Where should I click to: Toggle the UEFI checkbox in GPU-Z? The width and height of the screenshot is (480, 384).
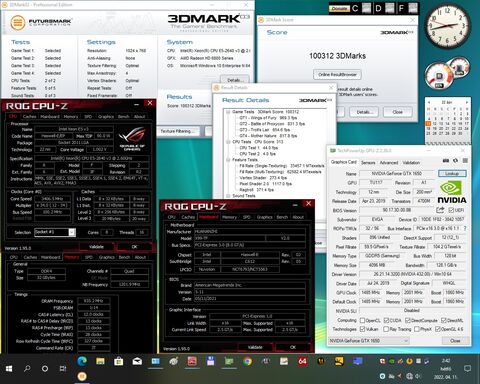coord(451,210)
